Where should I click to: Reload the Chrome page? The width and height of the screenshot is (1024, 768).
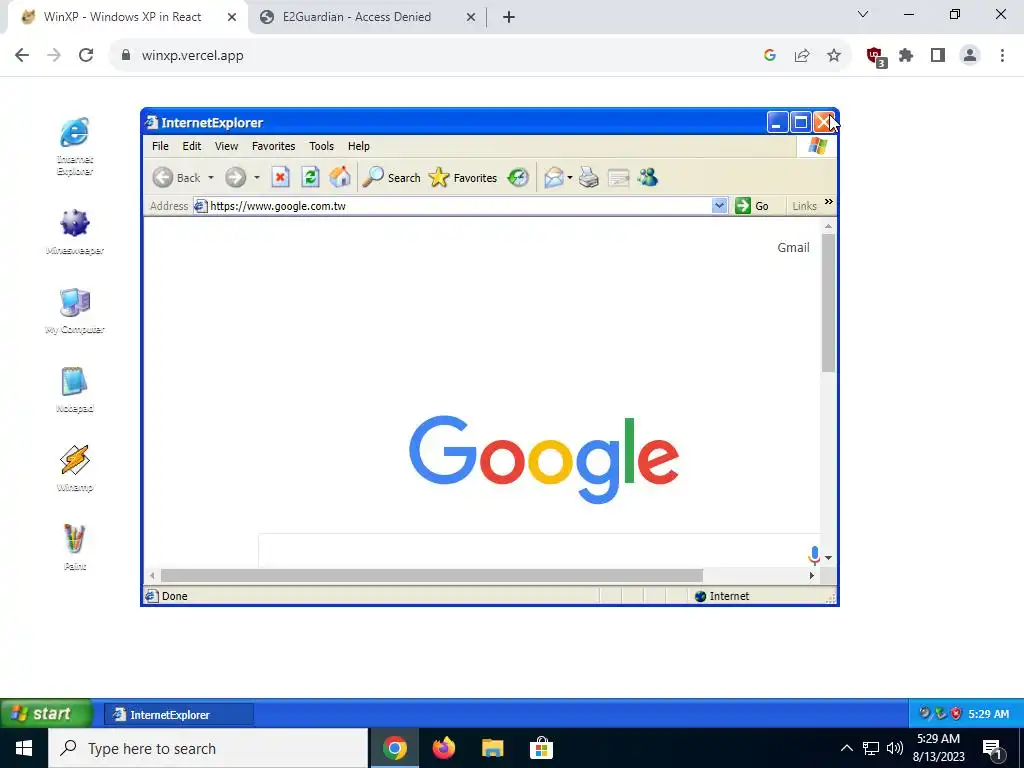86,56
